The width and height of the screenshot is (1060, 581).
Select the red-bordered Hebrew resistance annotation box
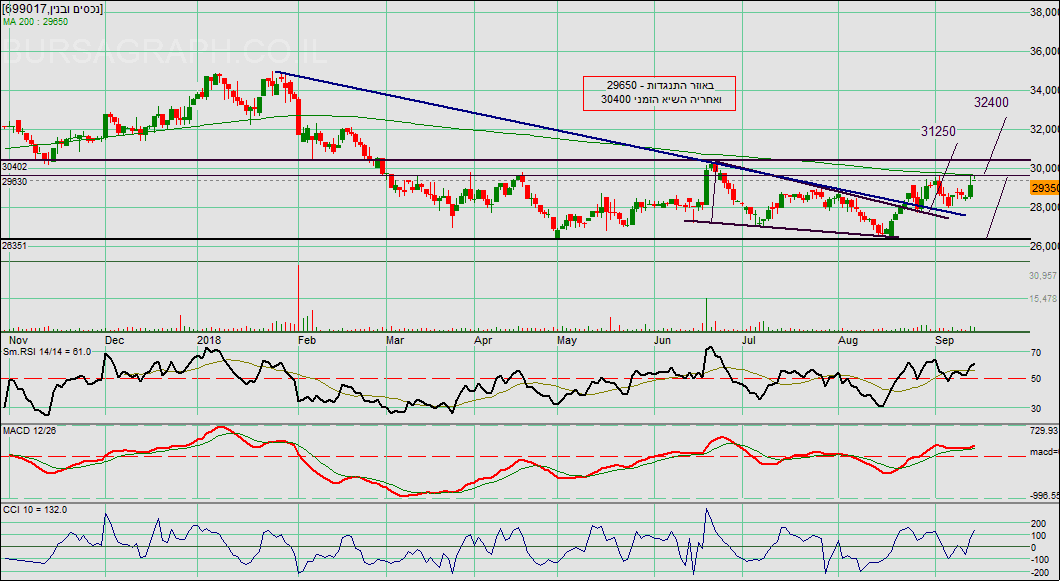coord(661,93)
